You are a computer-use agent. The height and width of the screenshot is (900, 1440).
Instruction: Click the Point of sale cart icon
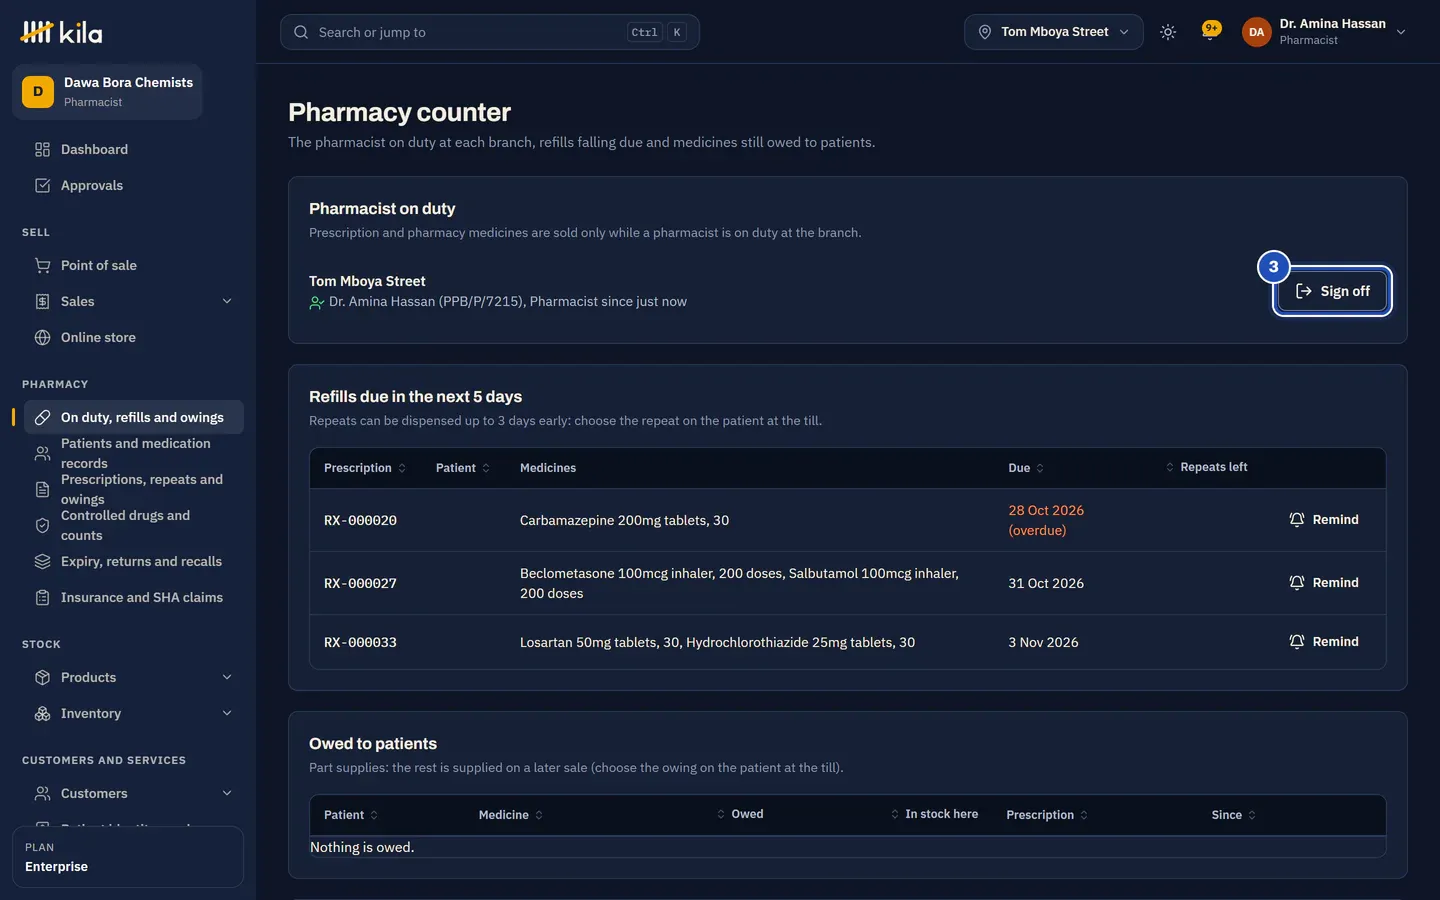pyautogui.click(x=42, y=265)
